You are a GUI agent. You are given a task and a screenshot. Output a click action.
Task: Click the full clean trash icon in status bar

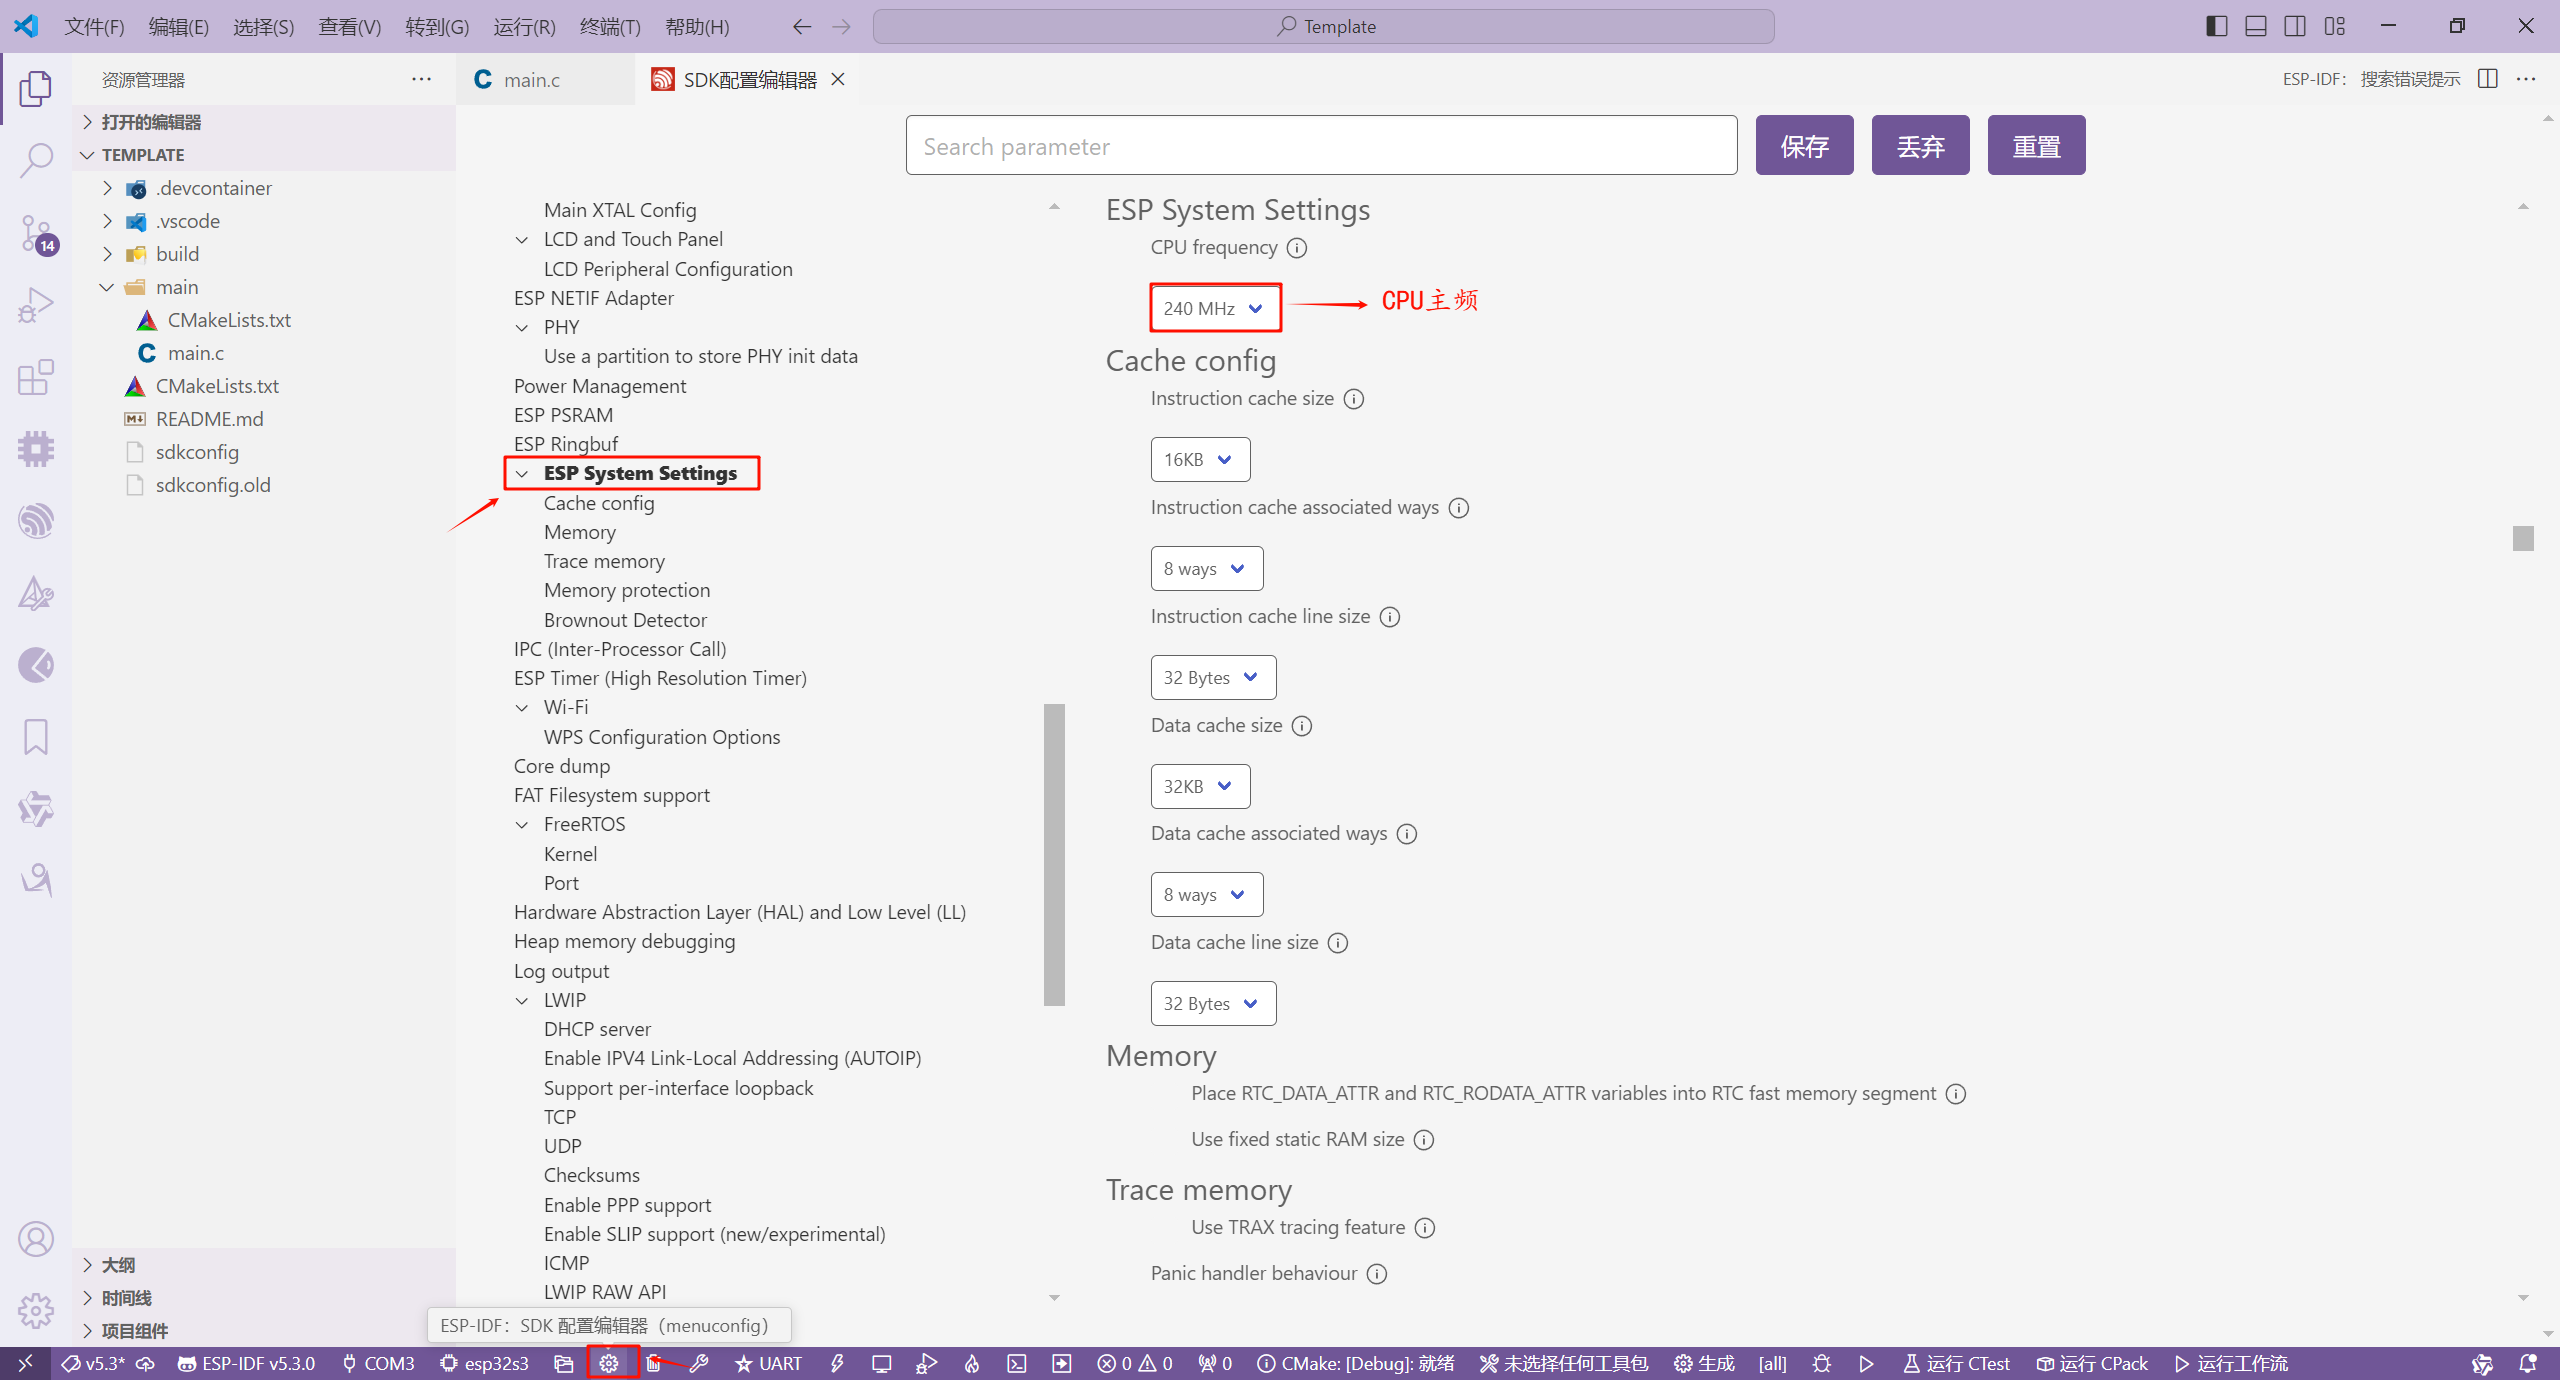[653, 1363]
